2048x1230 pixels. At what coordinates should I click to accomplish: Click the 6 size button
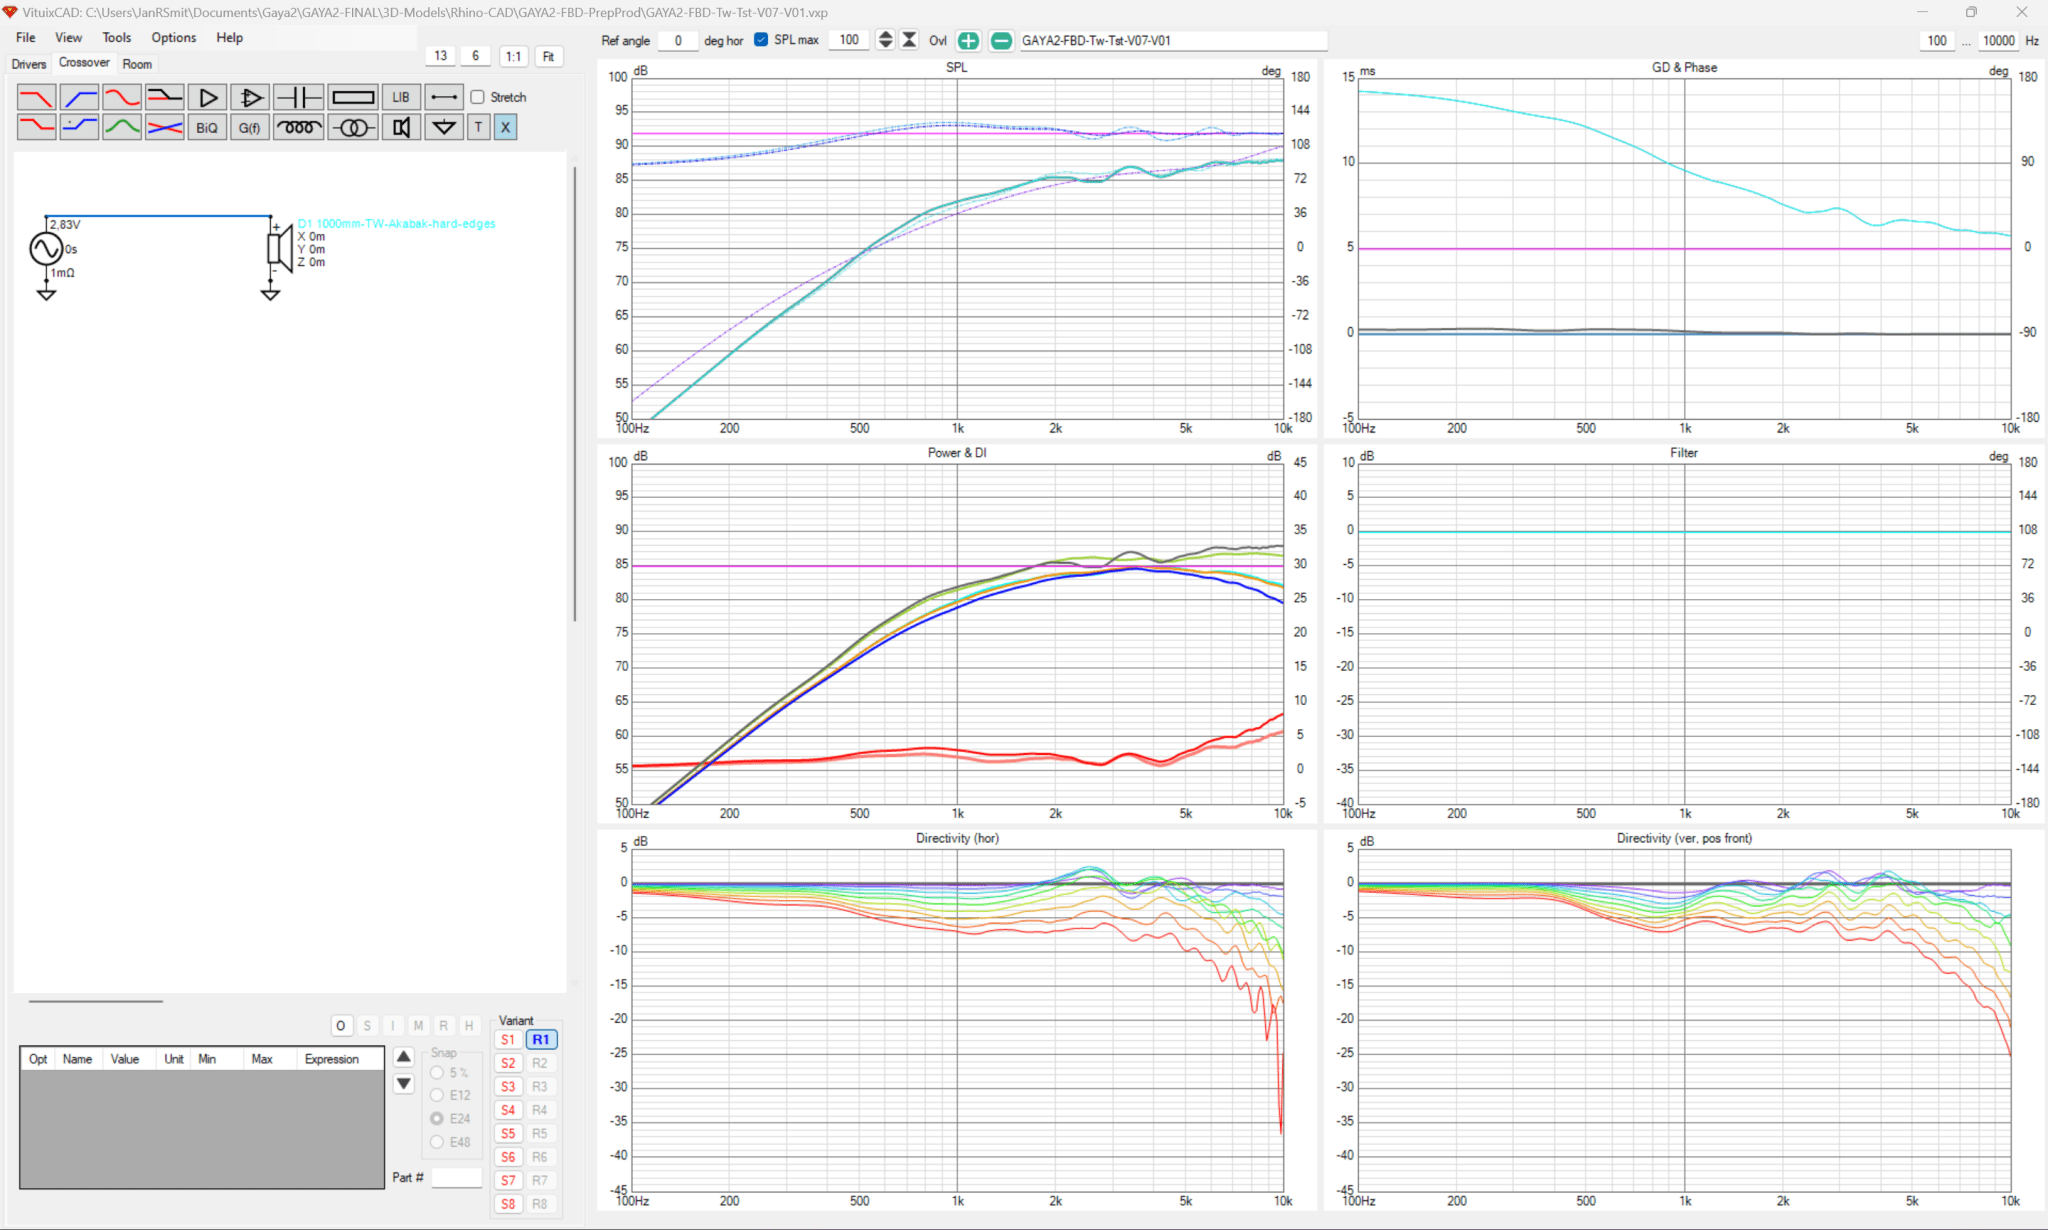(x=476, y=56)
